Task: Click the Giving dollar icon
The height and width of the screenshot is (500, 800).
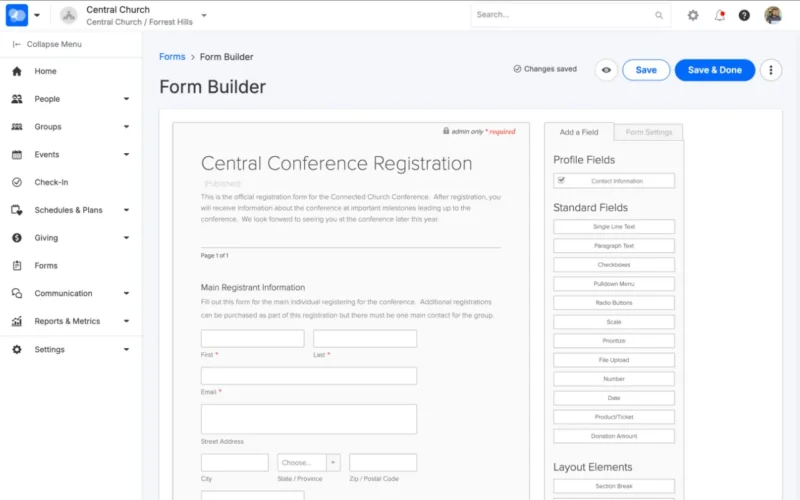Action: [17, 238]
